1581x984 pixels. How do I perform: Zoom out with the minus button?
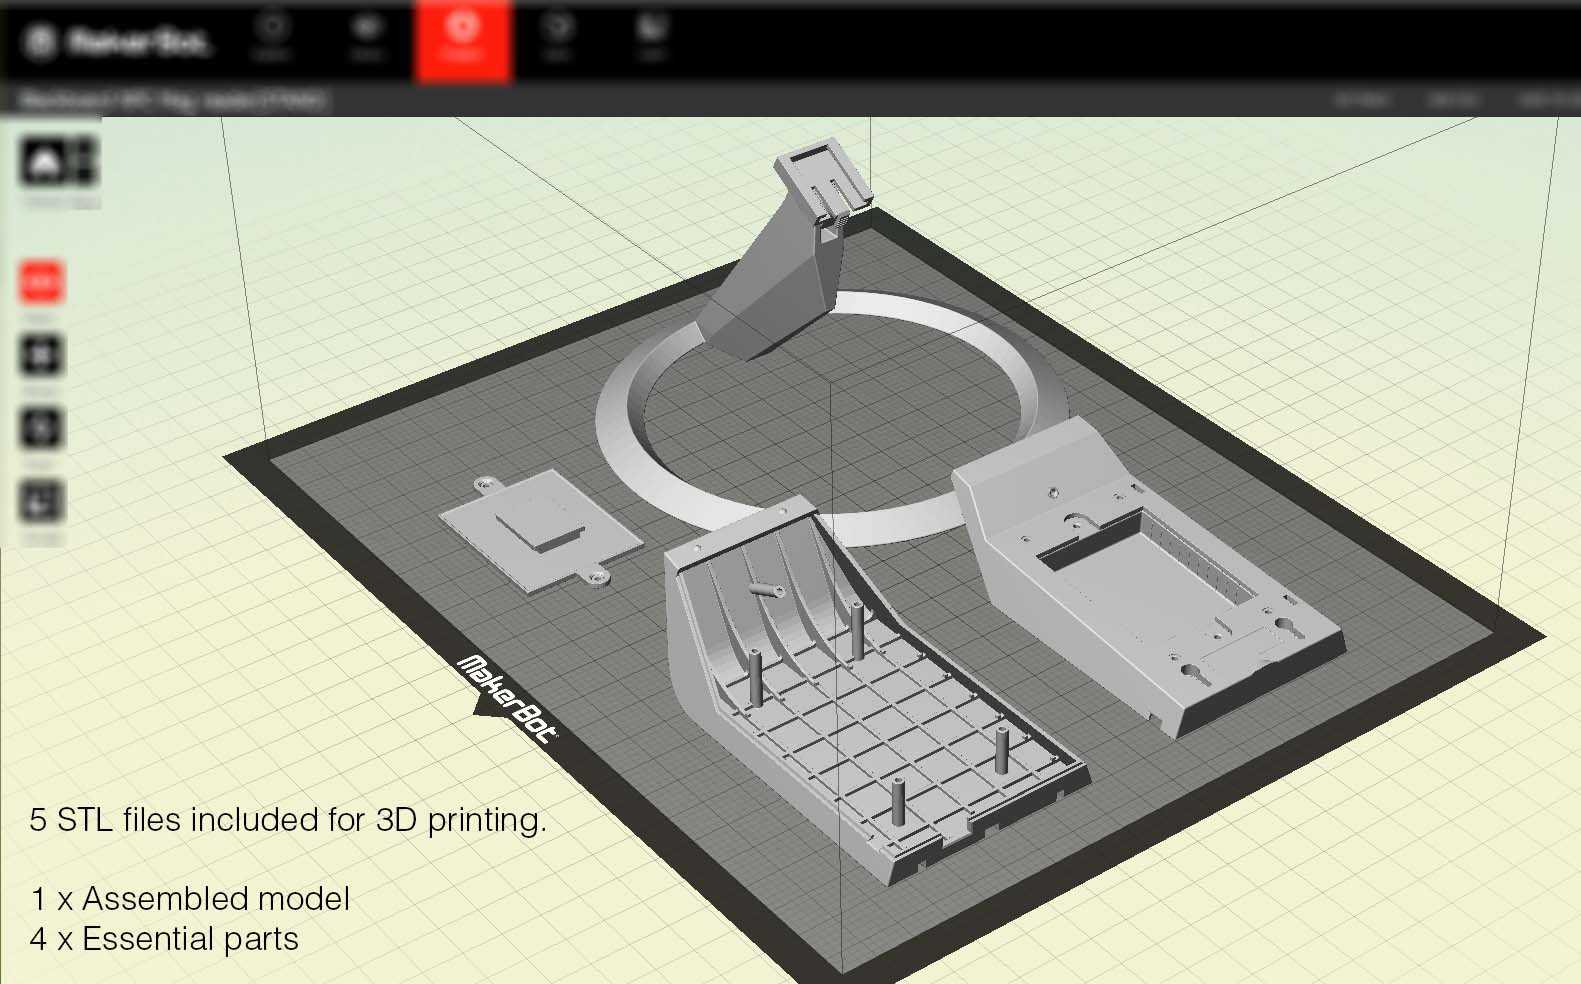(x=84, y=173)
